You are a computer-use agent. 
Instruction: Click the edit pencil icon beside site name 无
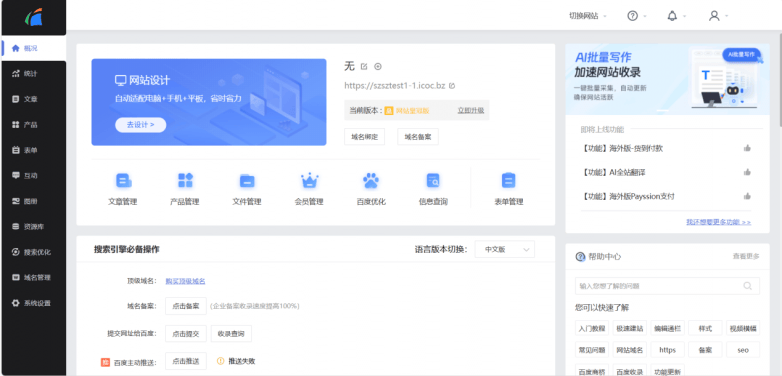pos(364,67)
